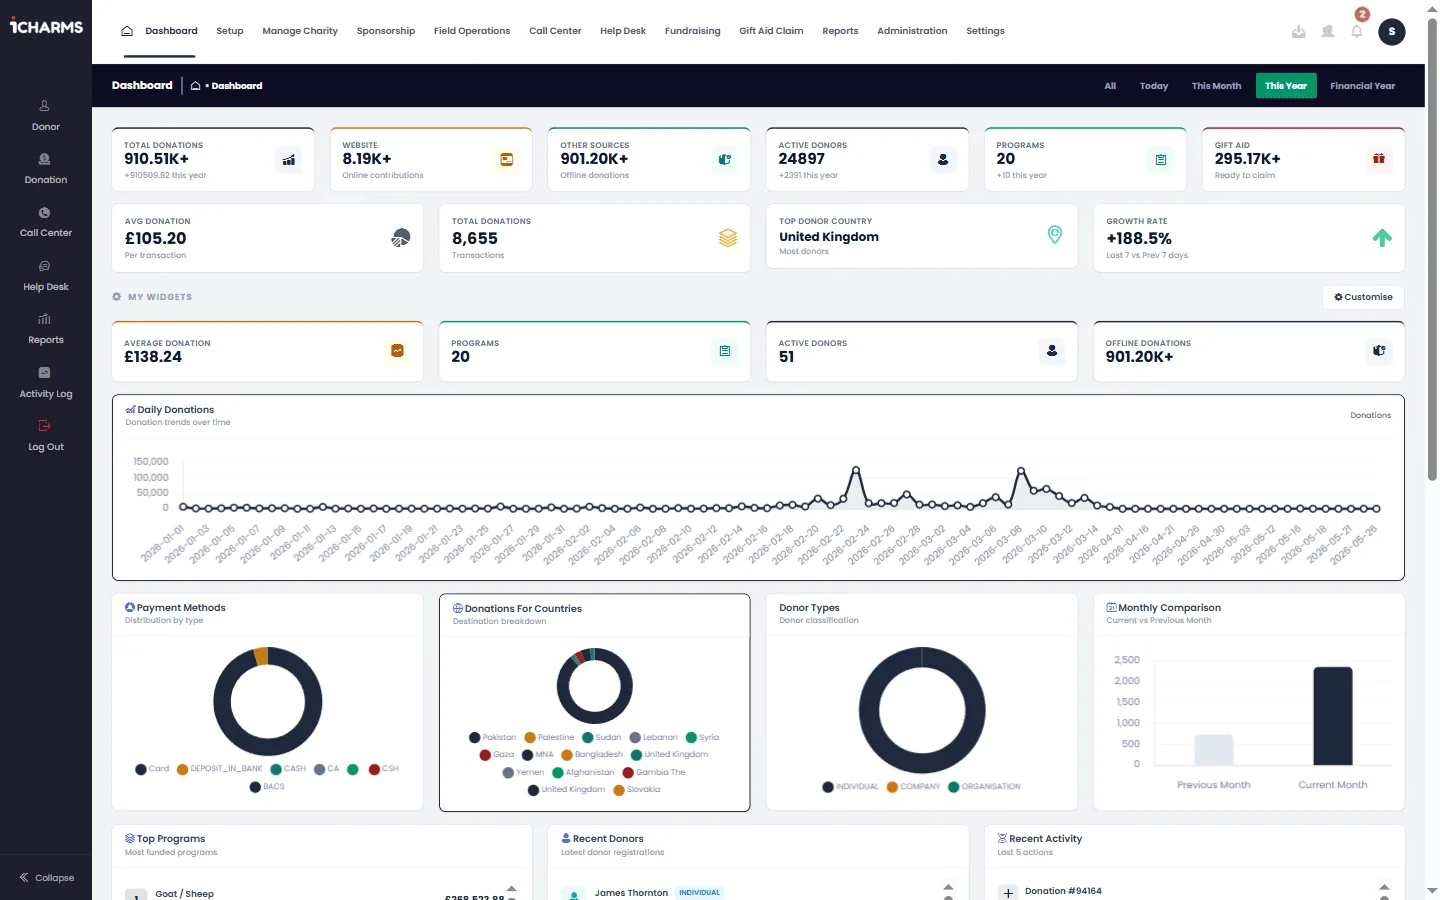1440x900 pixels.
Task: Toggle the Card legend in Payment Methods
Action: pyautogui.click(x=152, y=769)
